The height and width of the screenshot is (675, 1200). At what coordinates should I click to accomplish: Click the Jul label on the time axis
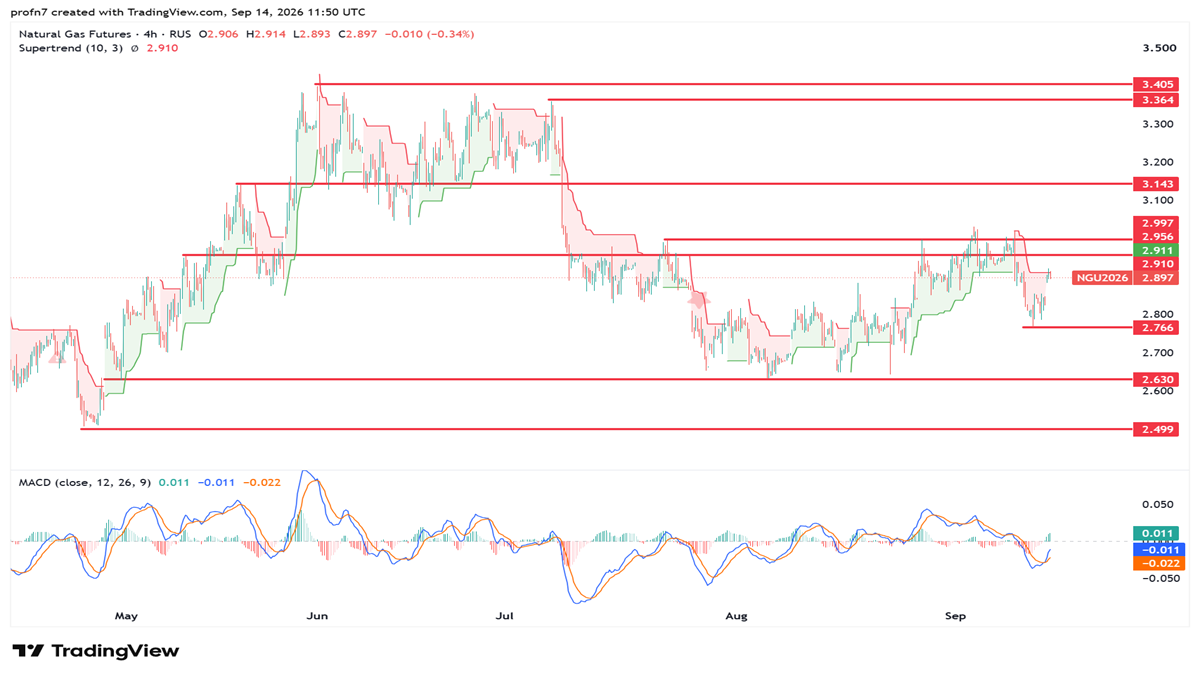point(507,616)
